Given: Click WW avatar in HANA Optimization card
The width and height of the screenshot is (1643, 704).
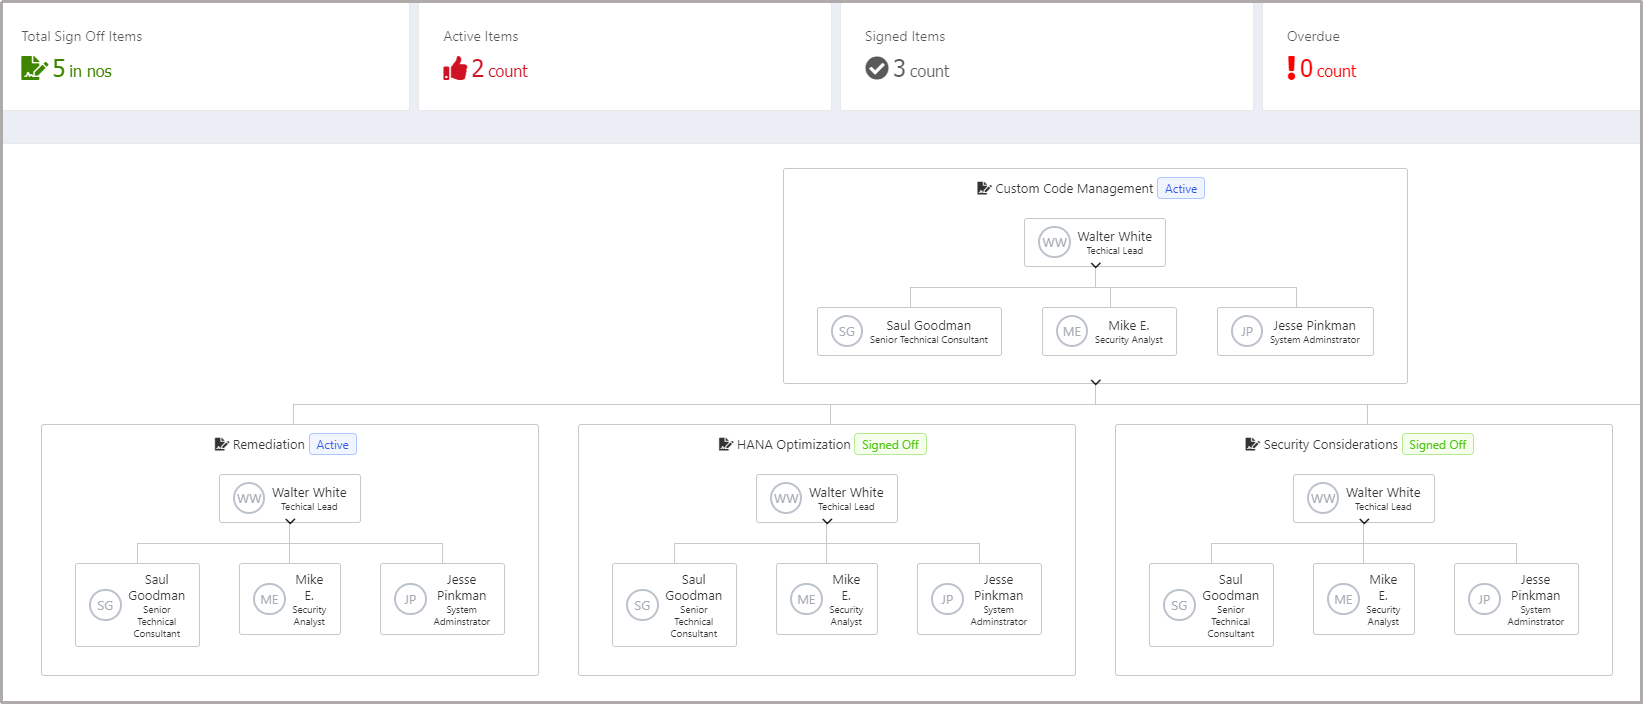Looking at the screenshot, I should pos(786,498).
